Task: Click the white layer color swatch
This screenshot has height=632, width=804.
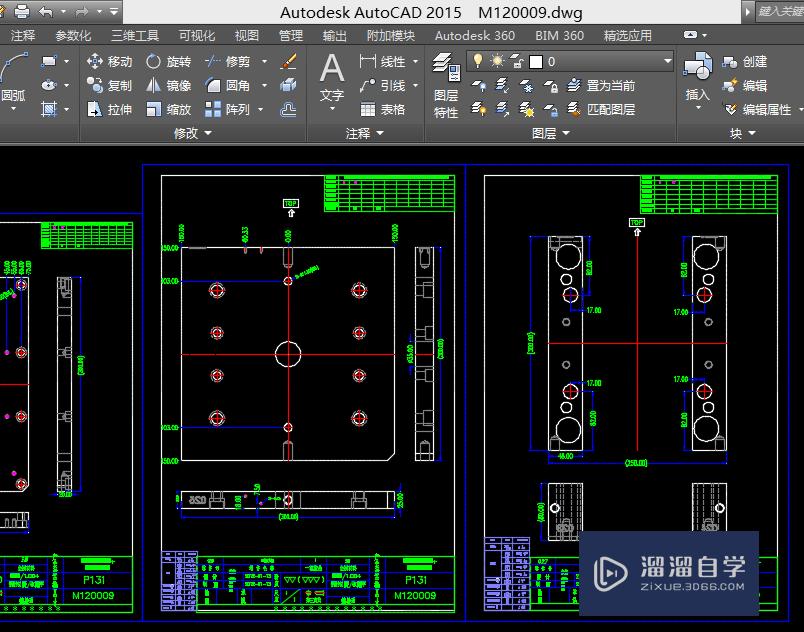Action: click(x=535, y=62)
